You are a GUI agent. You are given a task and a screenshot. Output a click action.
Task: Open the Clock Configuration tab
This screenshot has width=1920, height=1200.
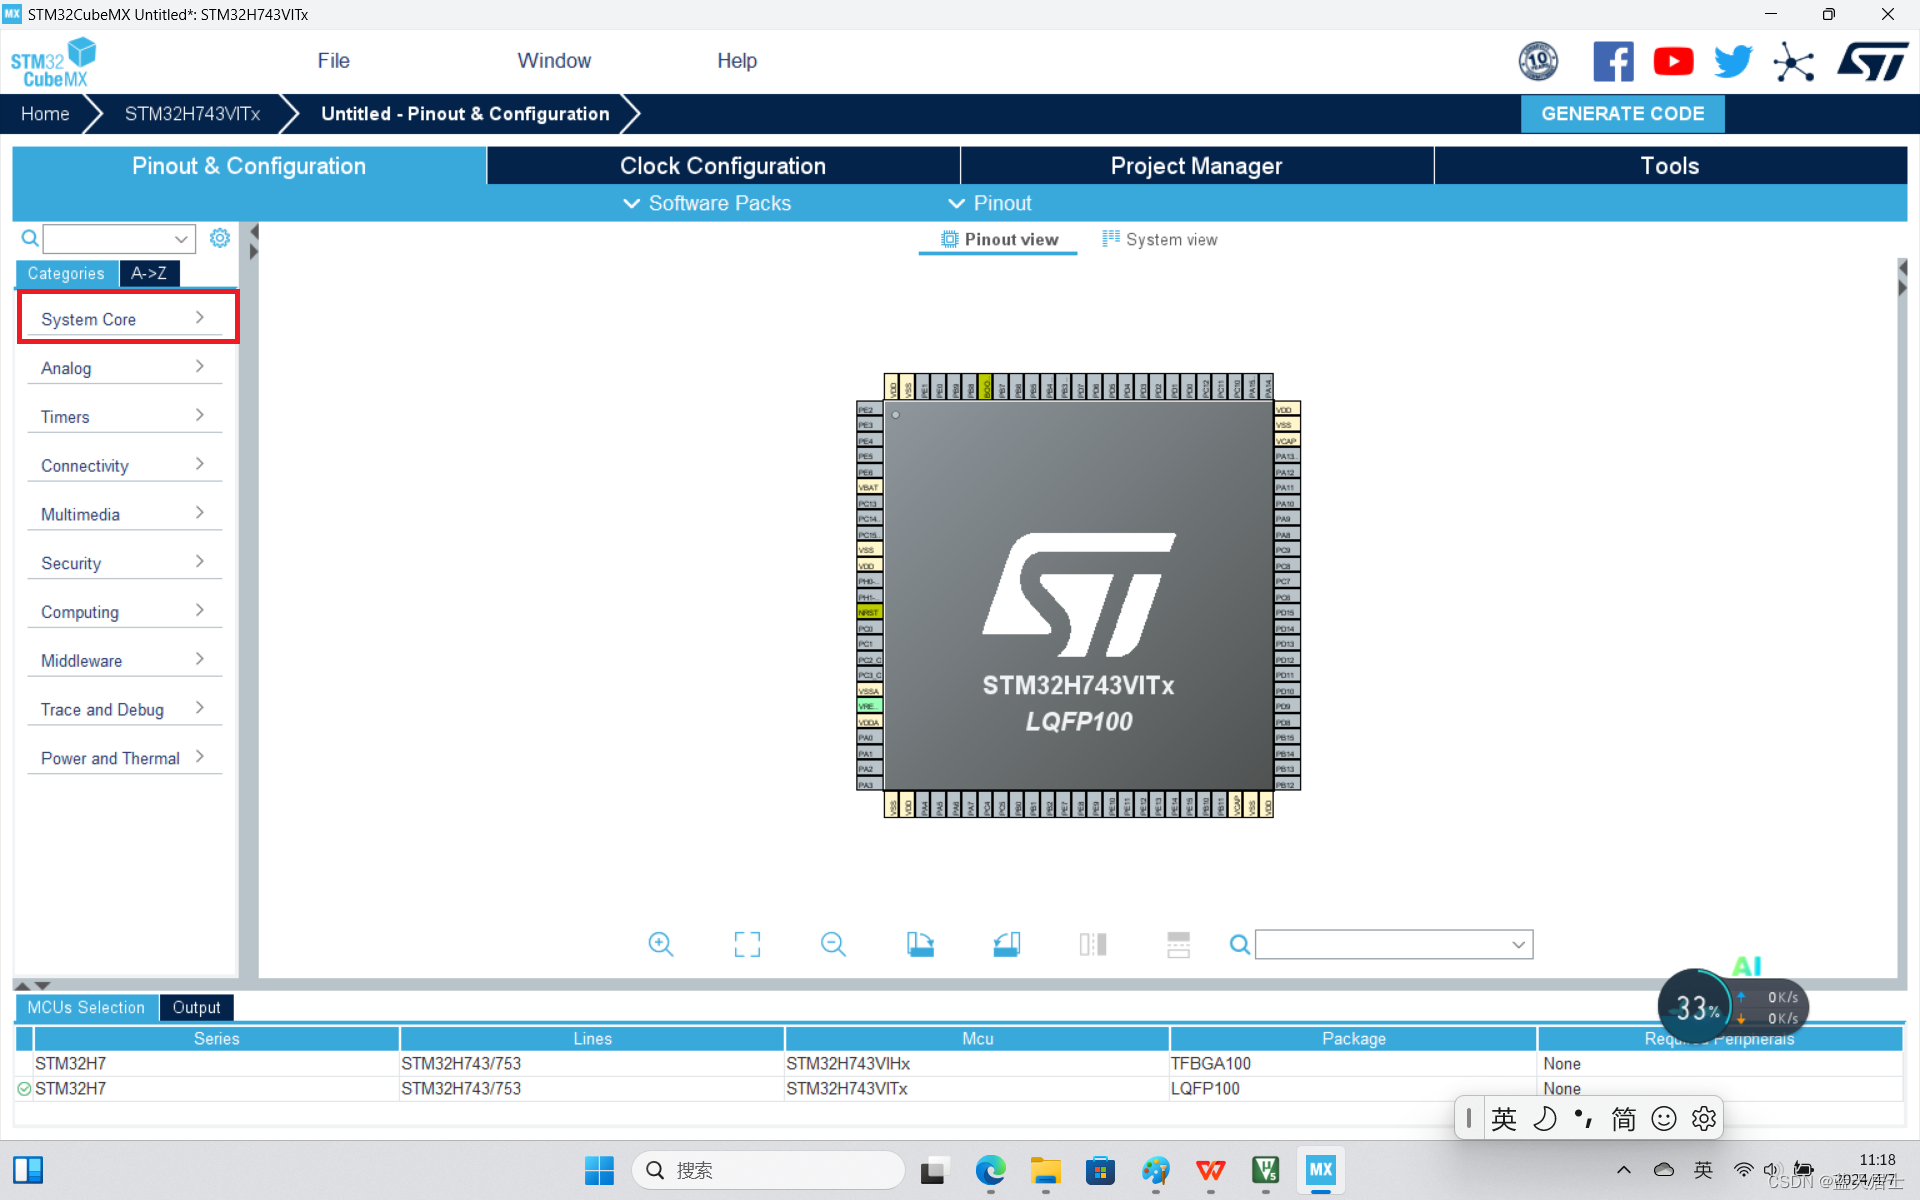tap(722, 166)
